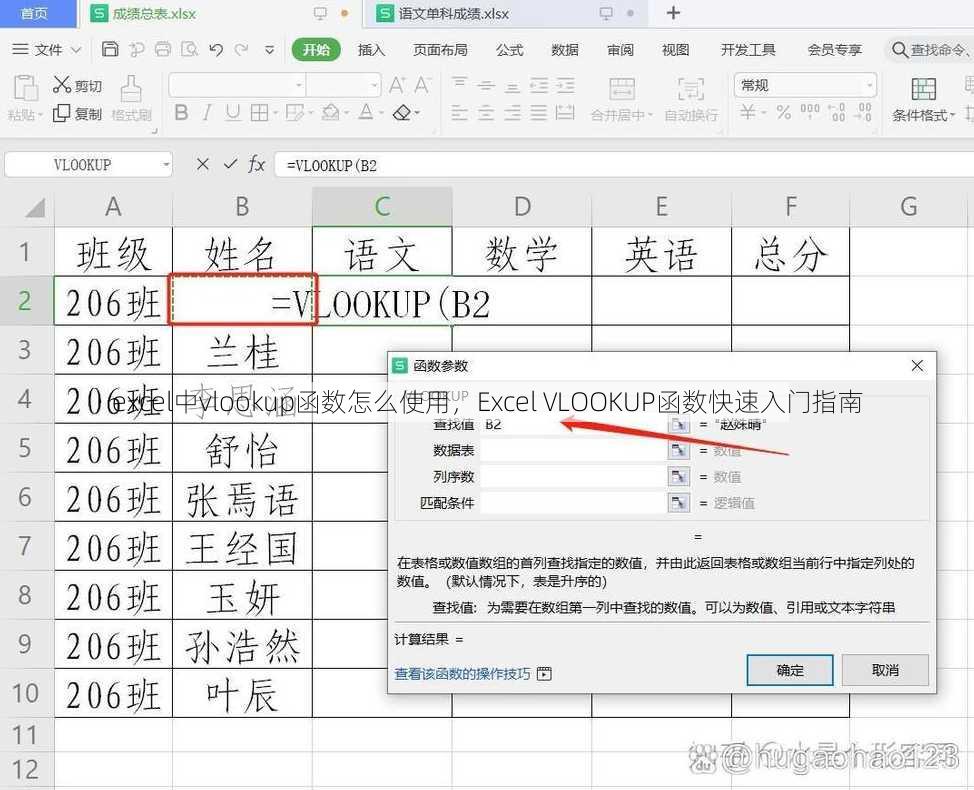Click 确定 in the function arguments dialog
Image resolution: width=974 pixels, height=790 pixels.
(790, 670)
